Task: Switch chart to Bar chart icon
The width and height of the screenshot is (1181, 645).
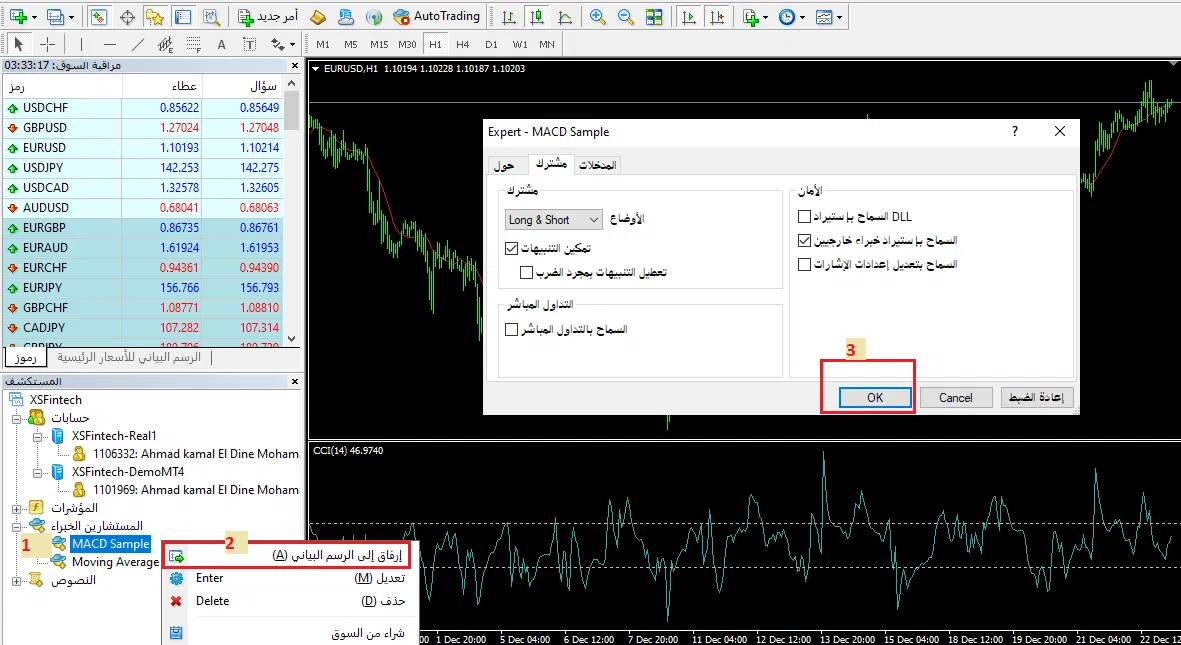Action: (510, 16)
